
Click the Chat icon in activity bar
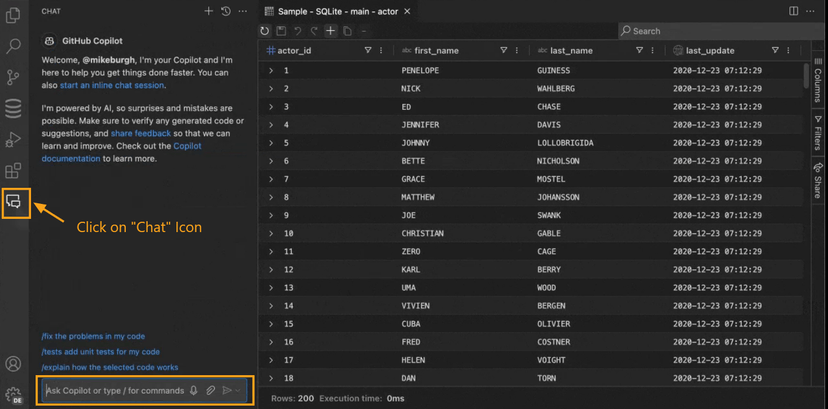pos(13,201)
